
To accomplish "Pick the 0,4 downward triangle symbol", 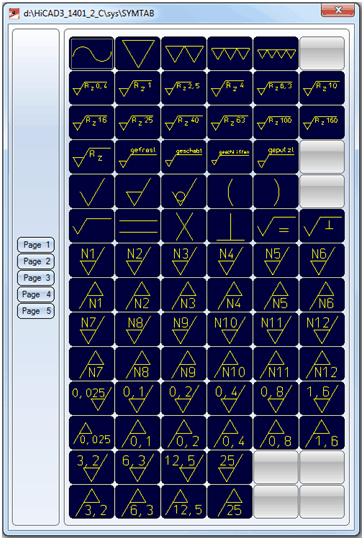I will point(230,398).
